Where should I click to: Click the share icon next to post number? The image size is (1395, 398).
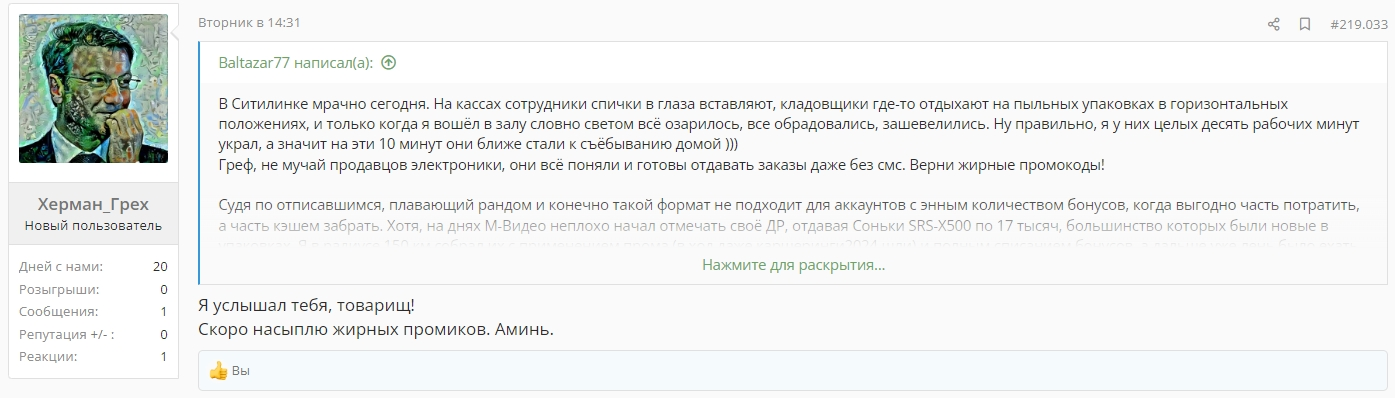coord(1274,24)
